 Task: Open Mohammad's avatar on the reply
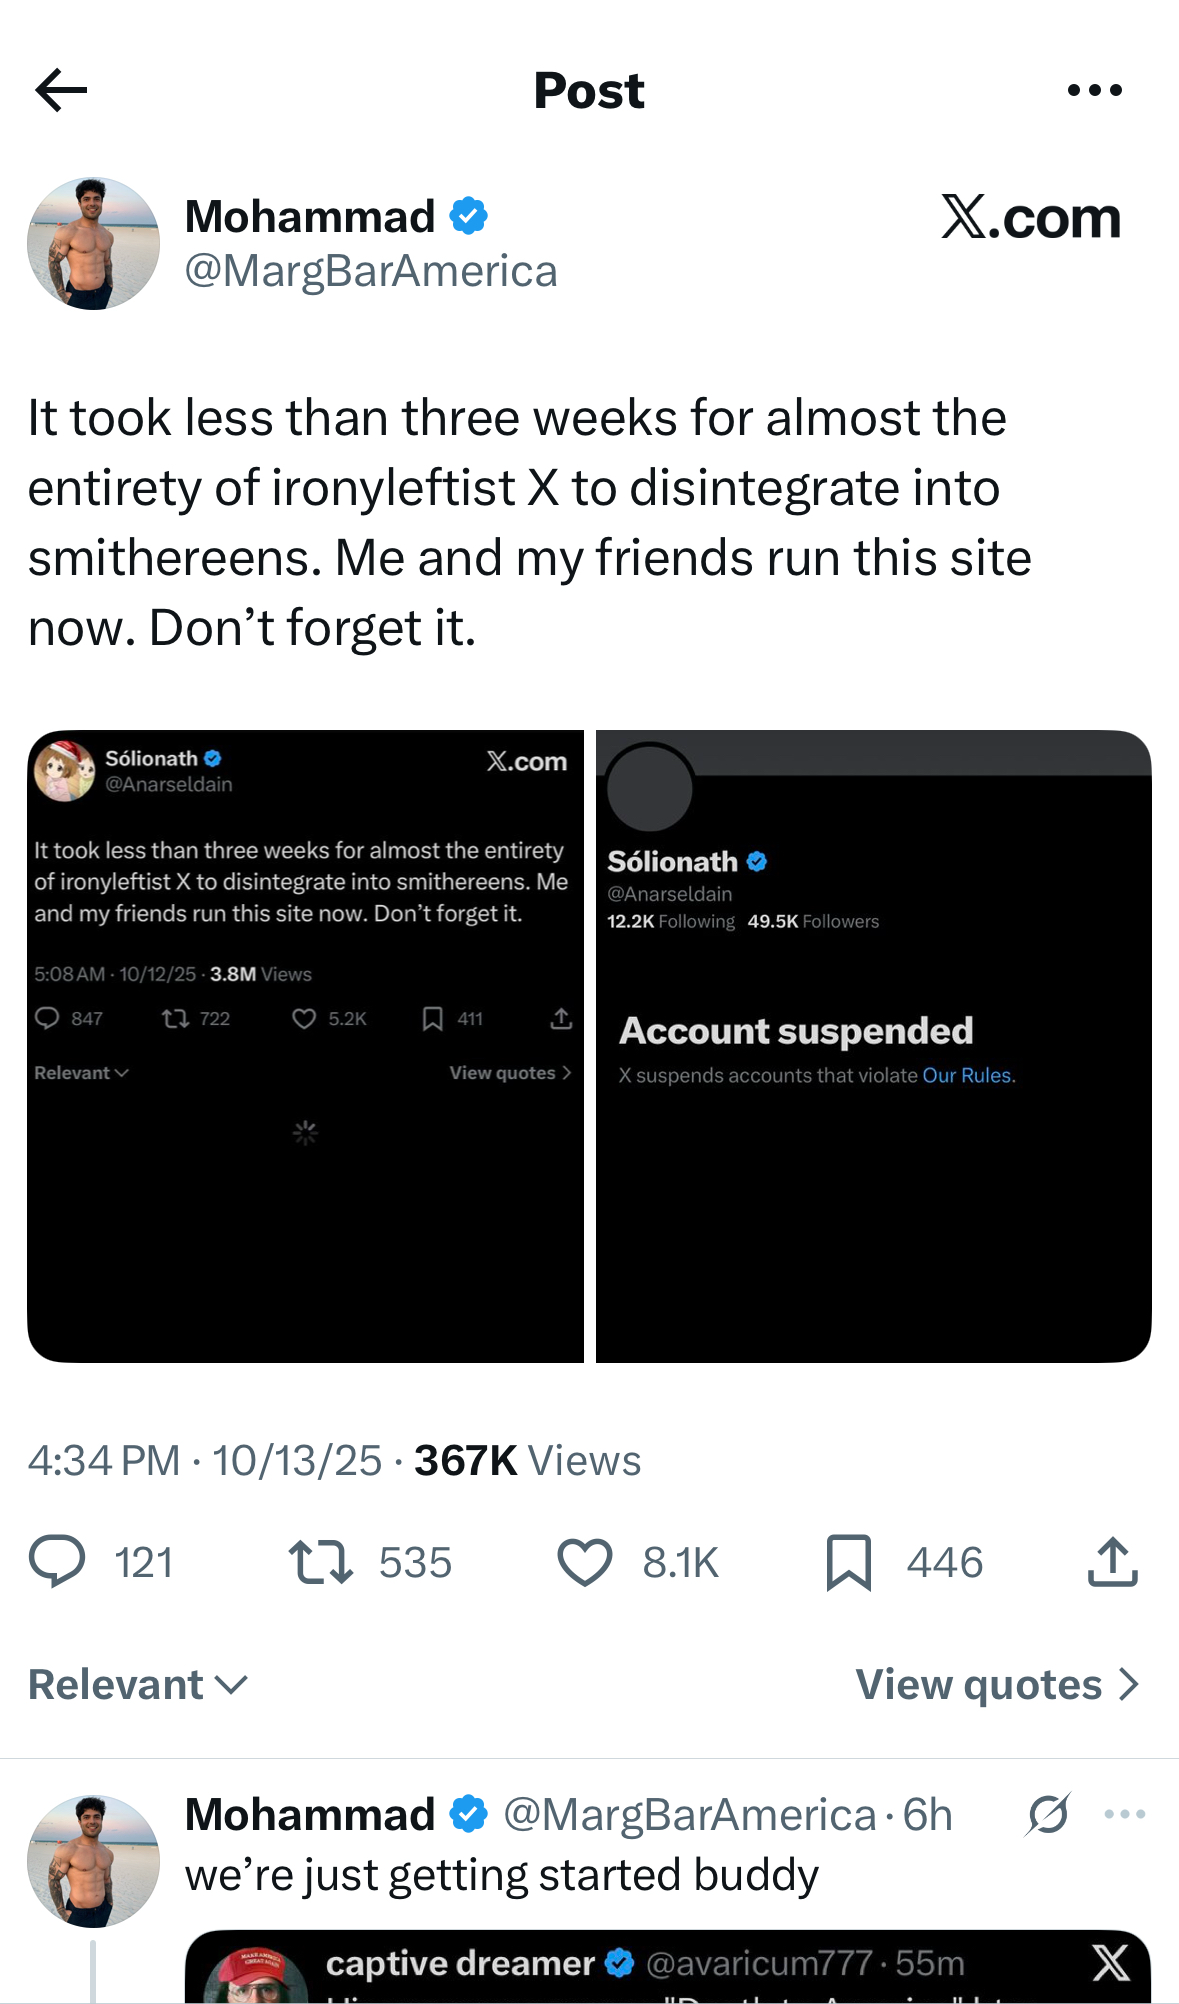93,1861
